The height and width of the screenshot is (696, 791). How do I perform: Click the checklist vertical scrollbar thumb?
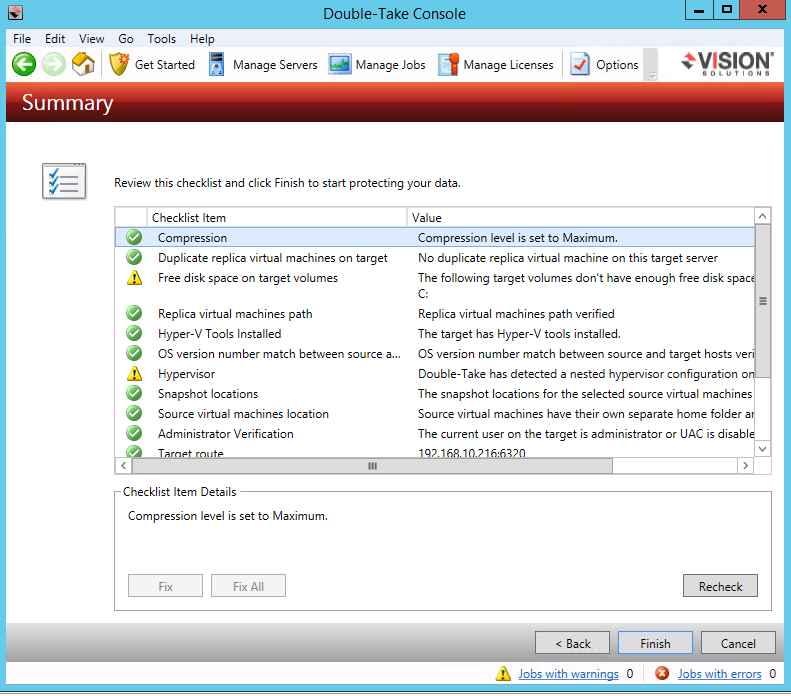[763, 301]
